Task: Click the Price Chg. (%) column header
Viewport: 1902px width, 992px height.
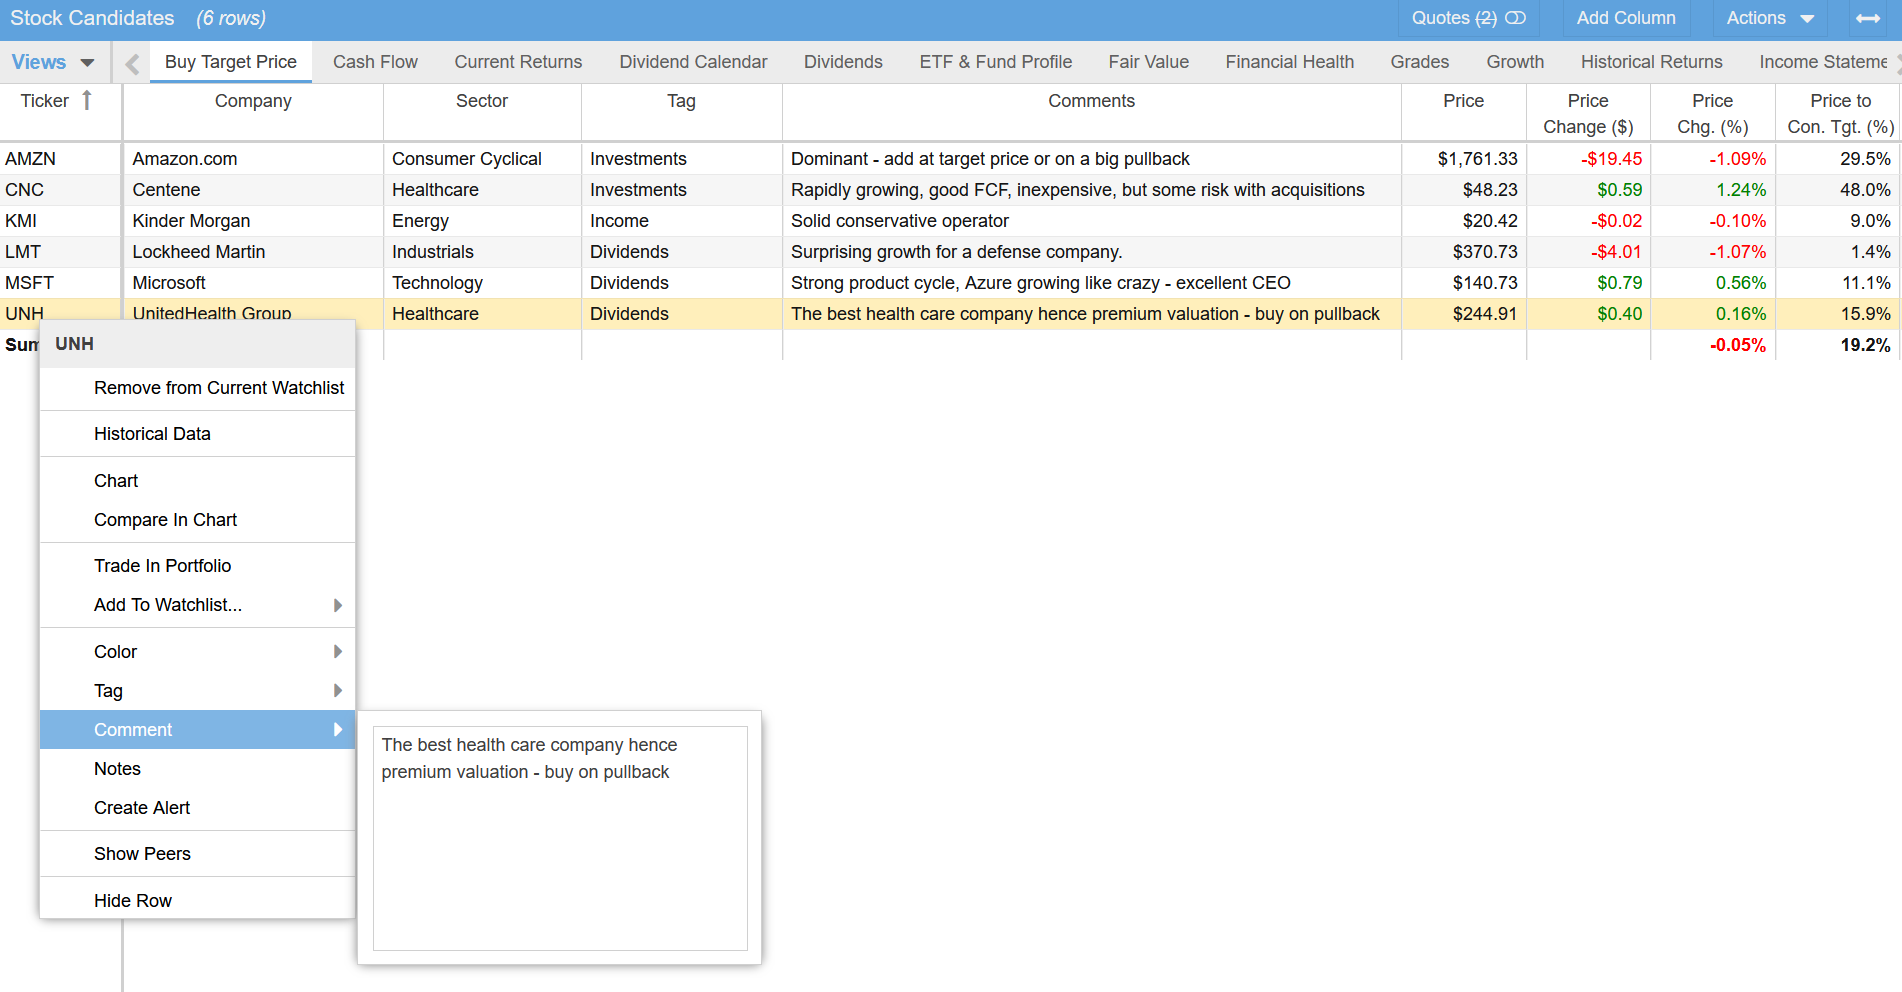Action: 1712,112
